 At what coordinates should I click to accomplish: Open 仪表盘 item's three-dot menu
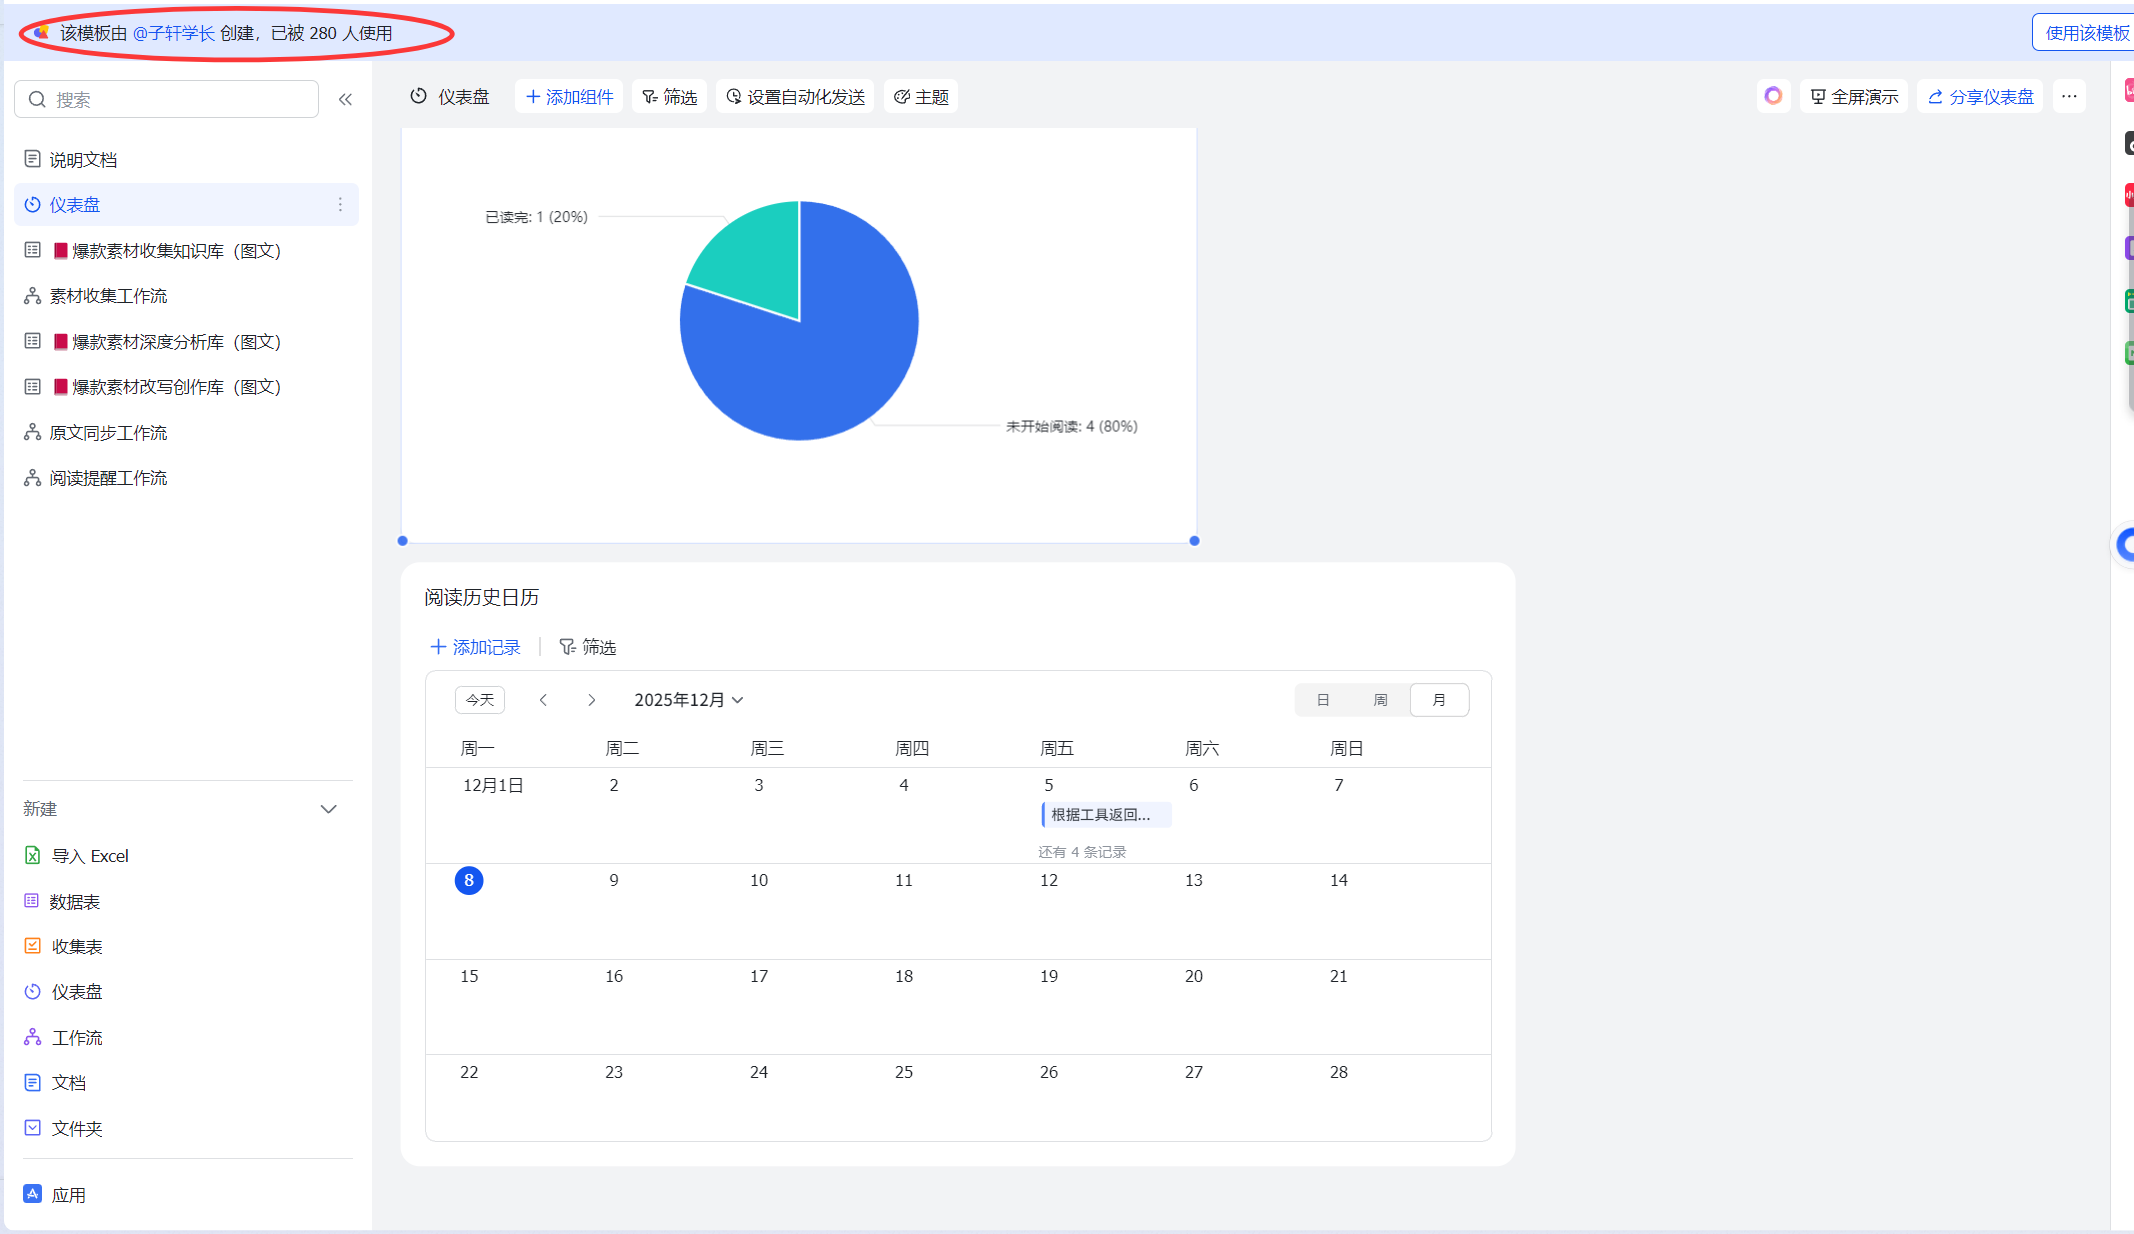tap(340, 204)
